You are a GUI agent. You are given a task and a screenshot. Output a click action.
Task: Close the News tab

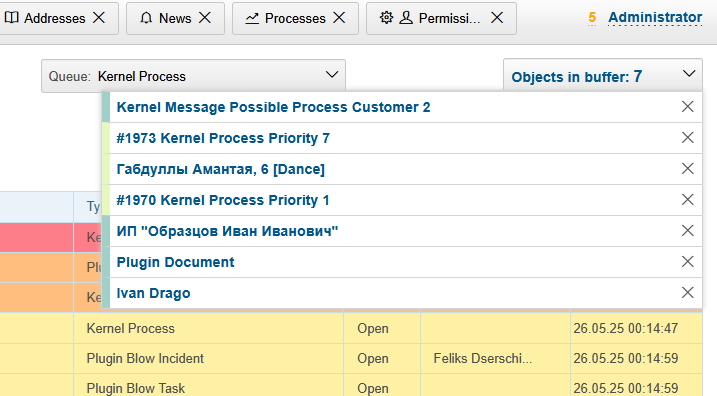coord(205,18)
